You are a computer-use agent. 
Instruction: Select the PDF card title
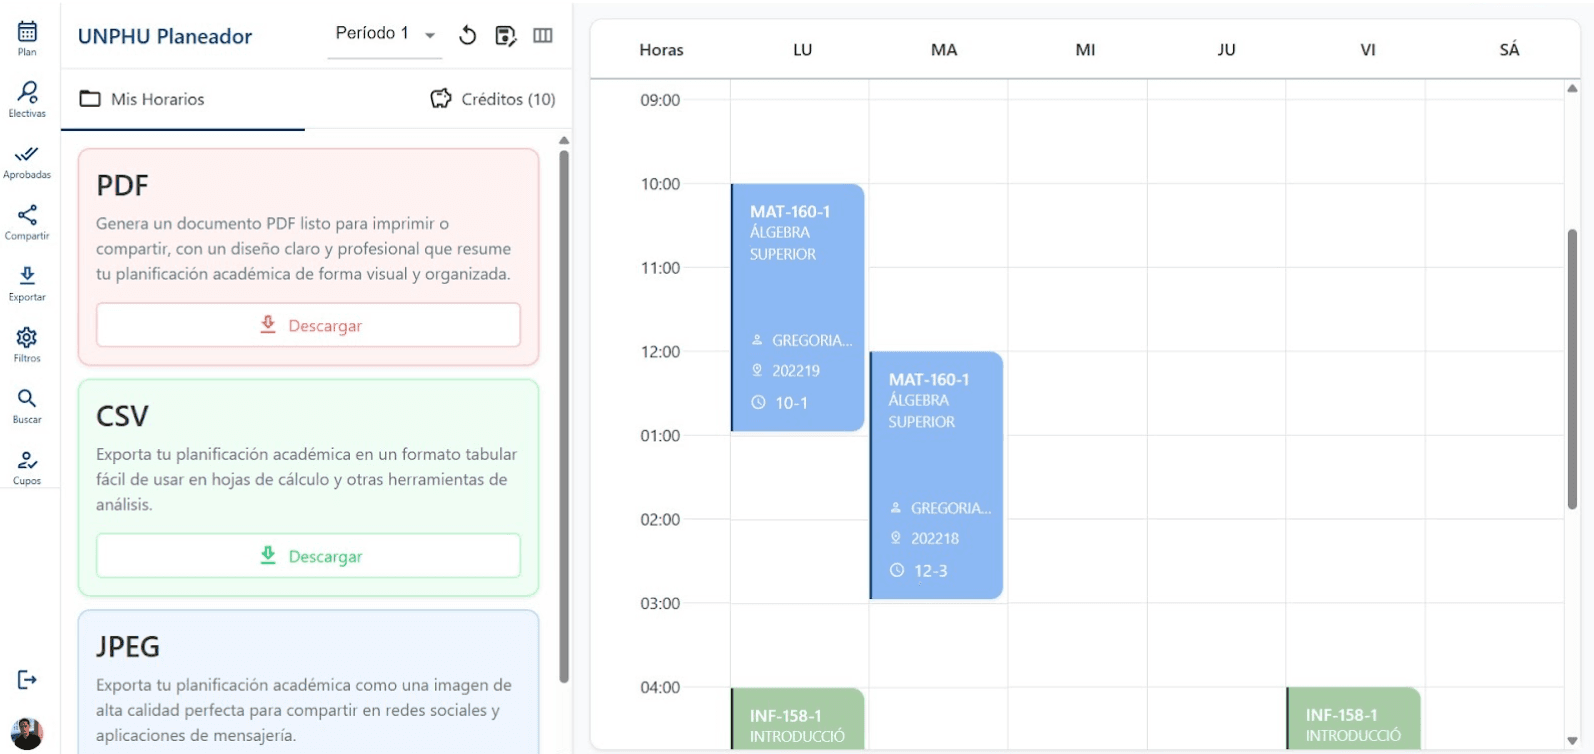click(122, 186)
